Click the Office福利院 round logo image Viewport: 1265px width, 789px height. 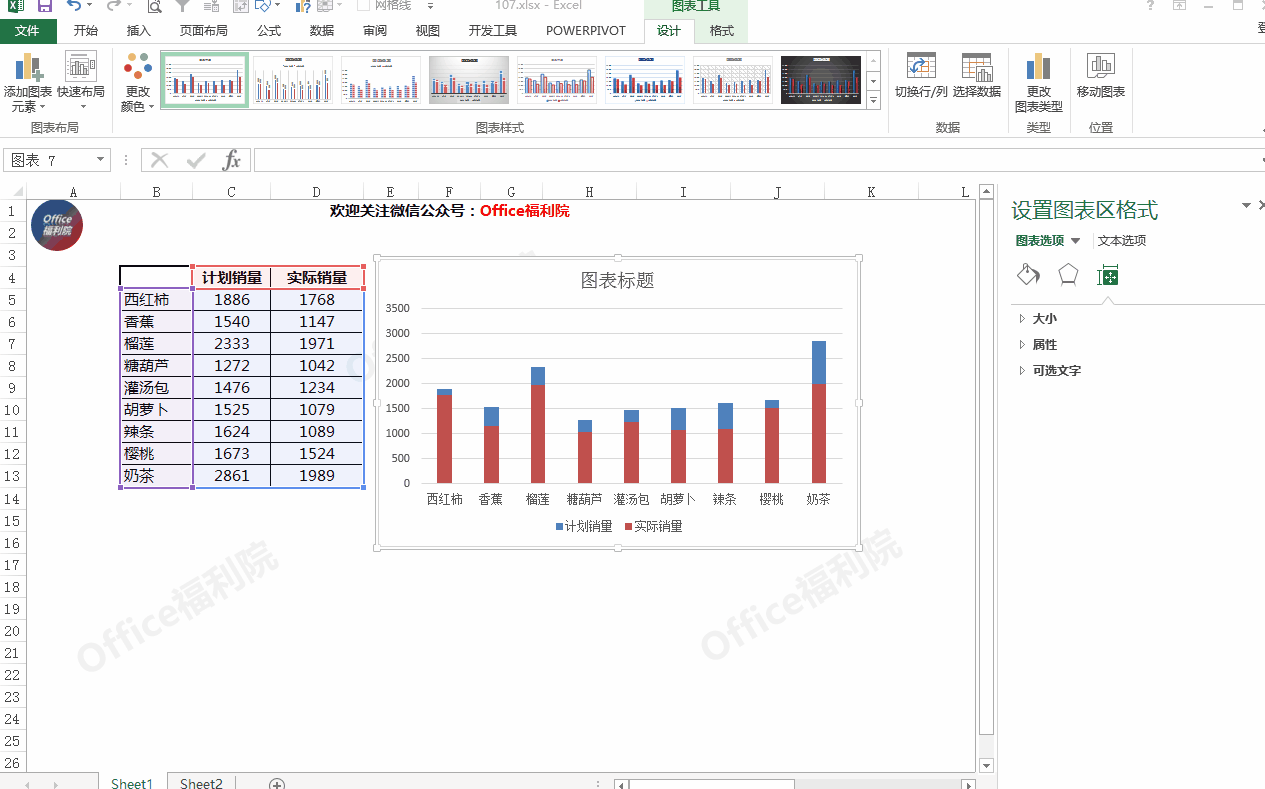point(57,225)
